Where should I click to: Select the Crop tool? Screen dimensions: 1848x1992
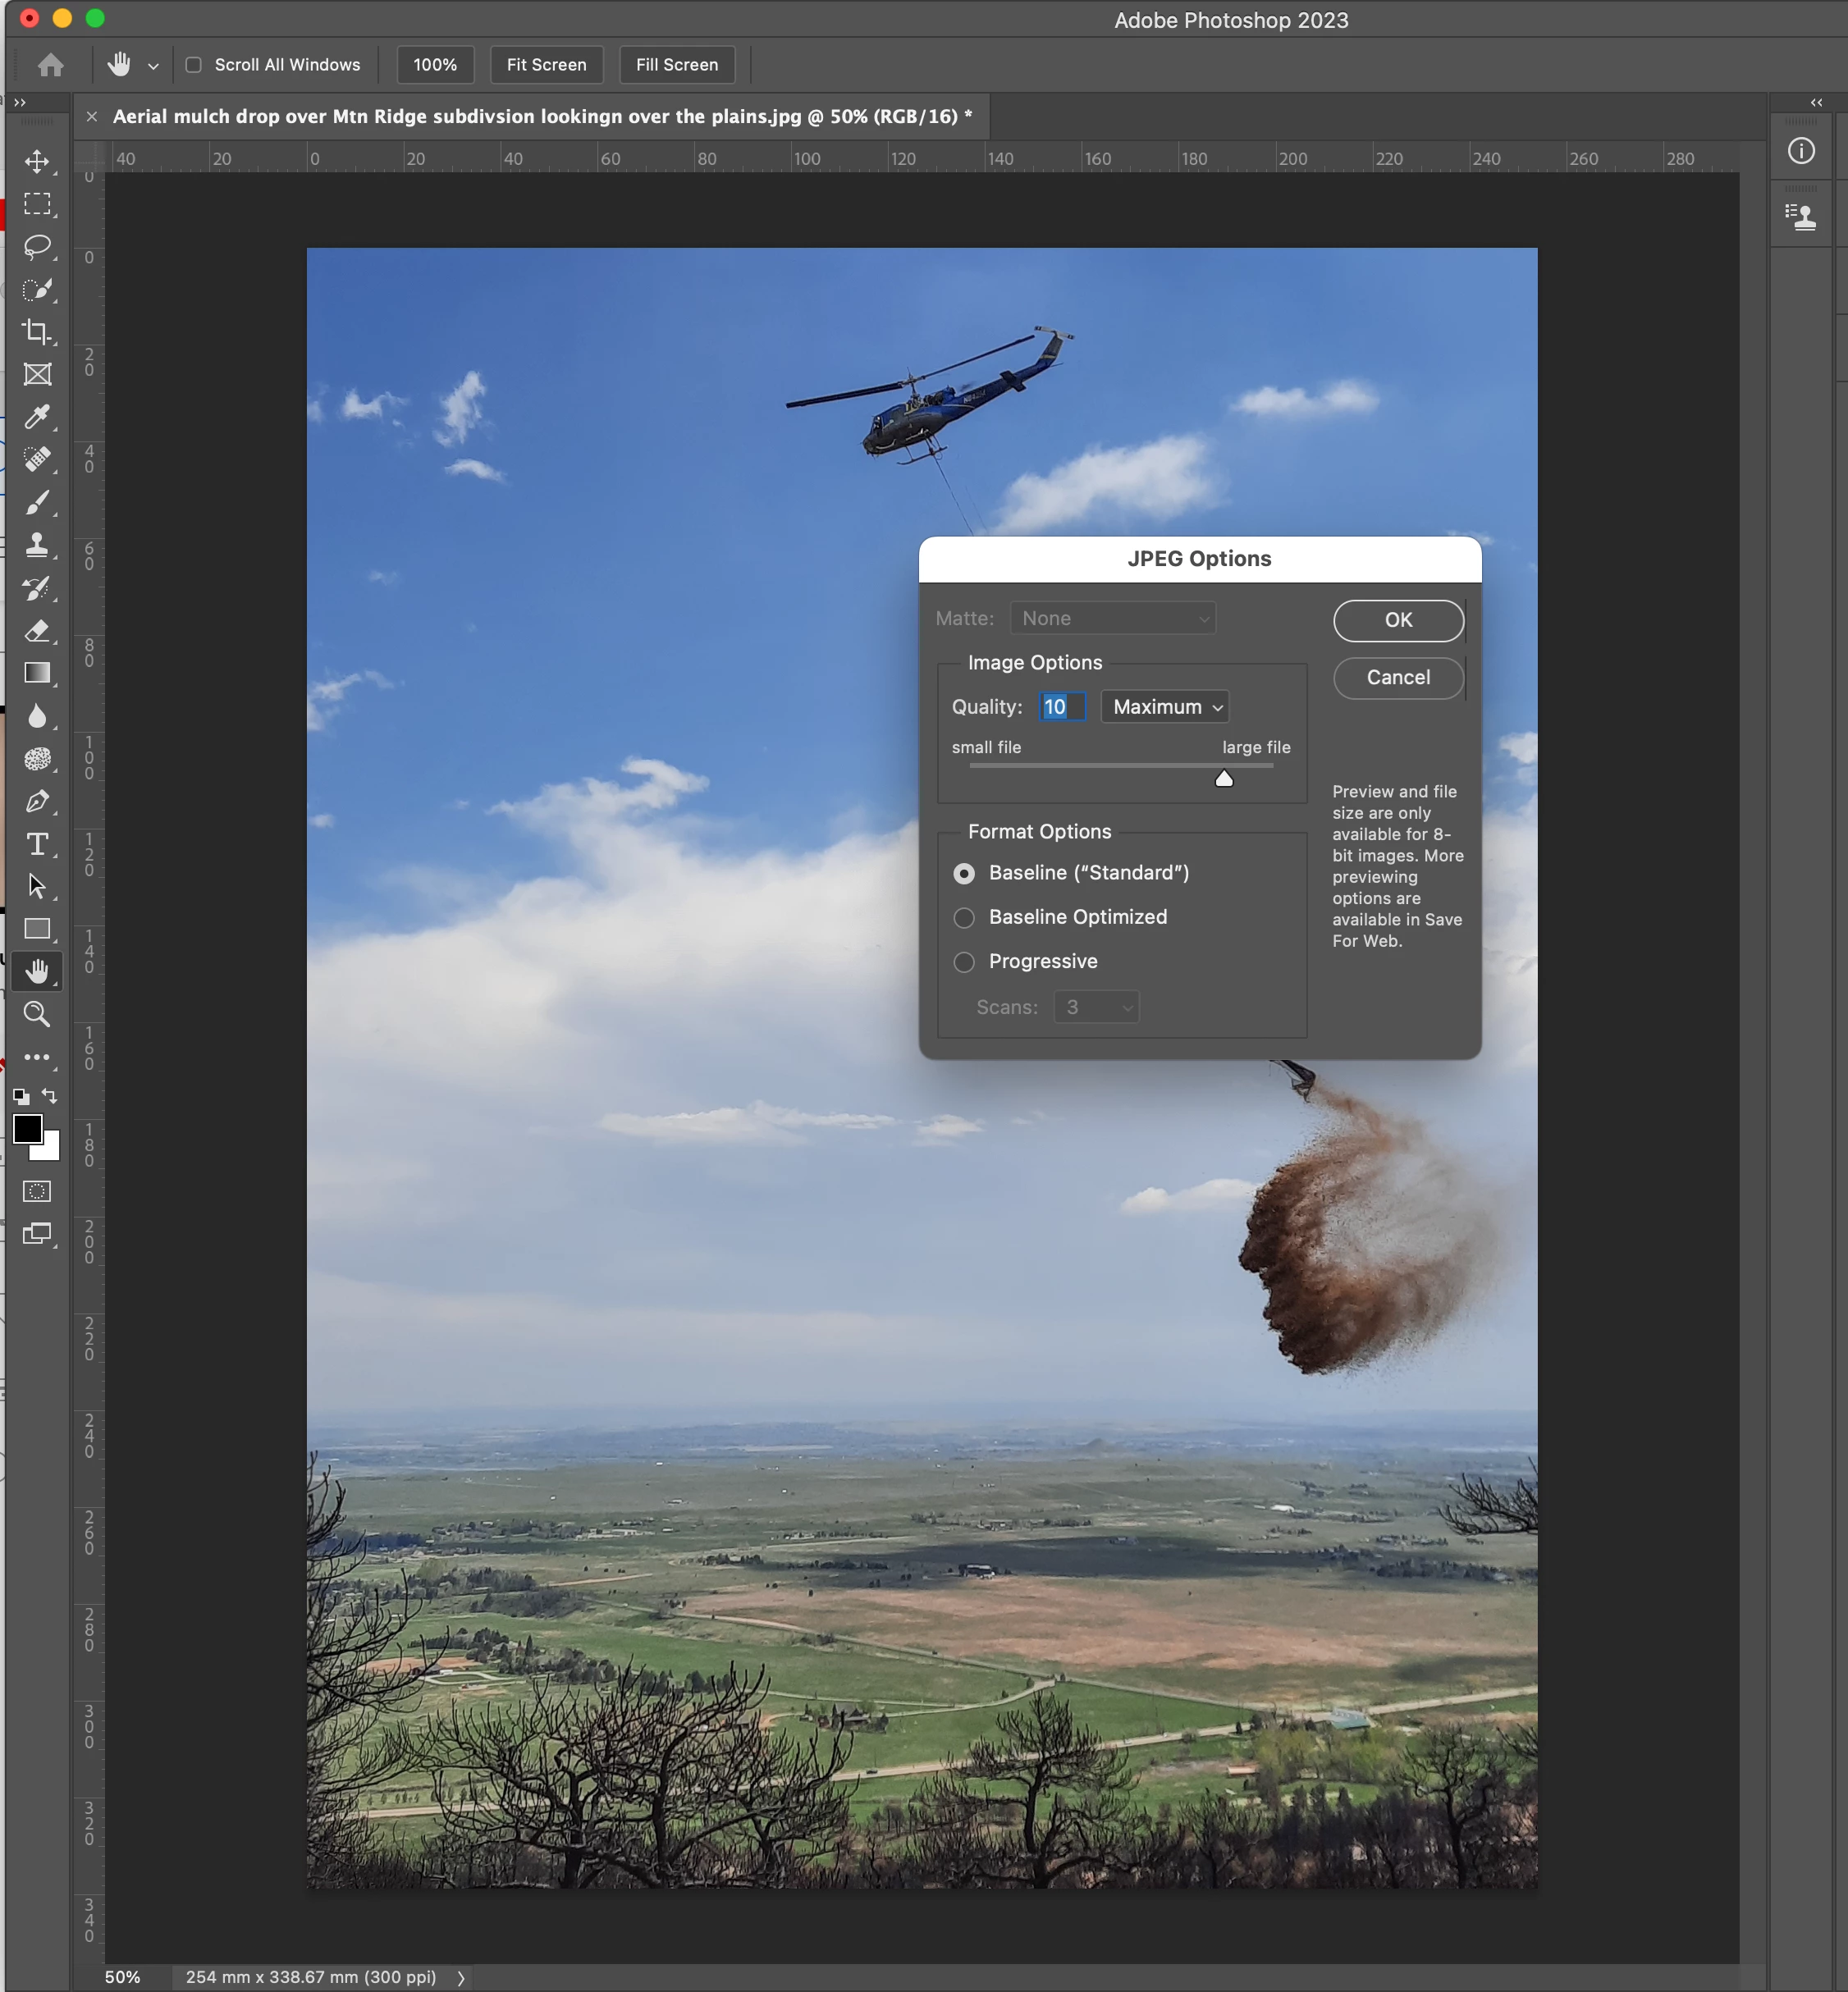point(37,331)
